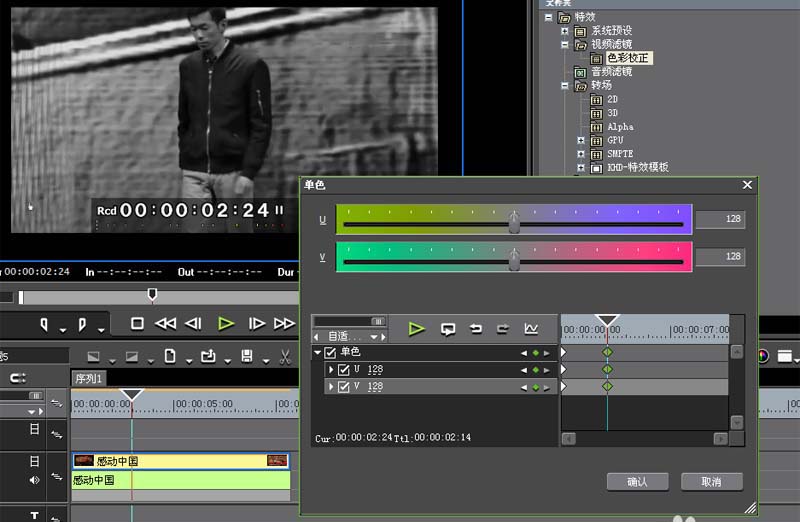Switch to the 序列1 sequence tab
The image size is (800, 522).
tap(89, 378)
